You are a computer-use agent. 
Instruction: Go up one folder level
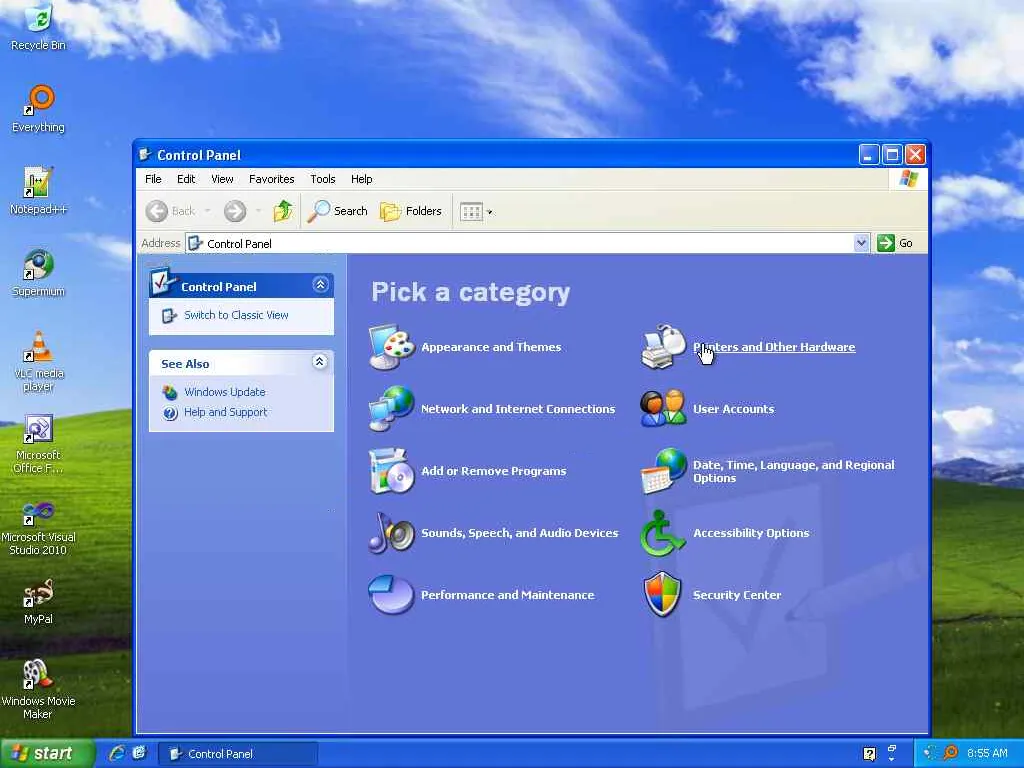click(x=283, y=211)
